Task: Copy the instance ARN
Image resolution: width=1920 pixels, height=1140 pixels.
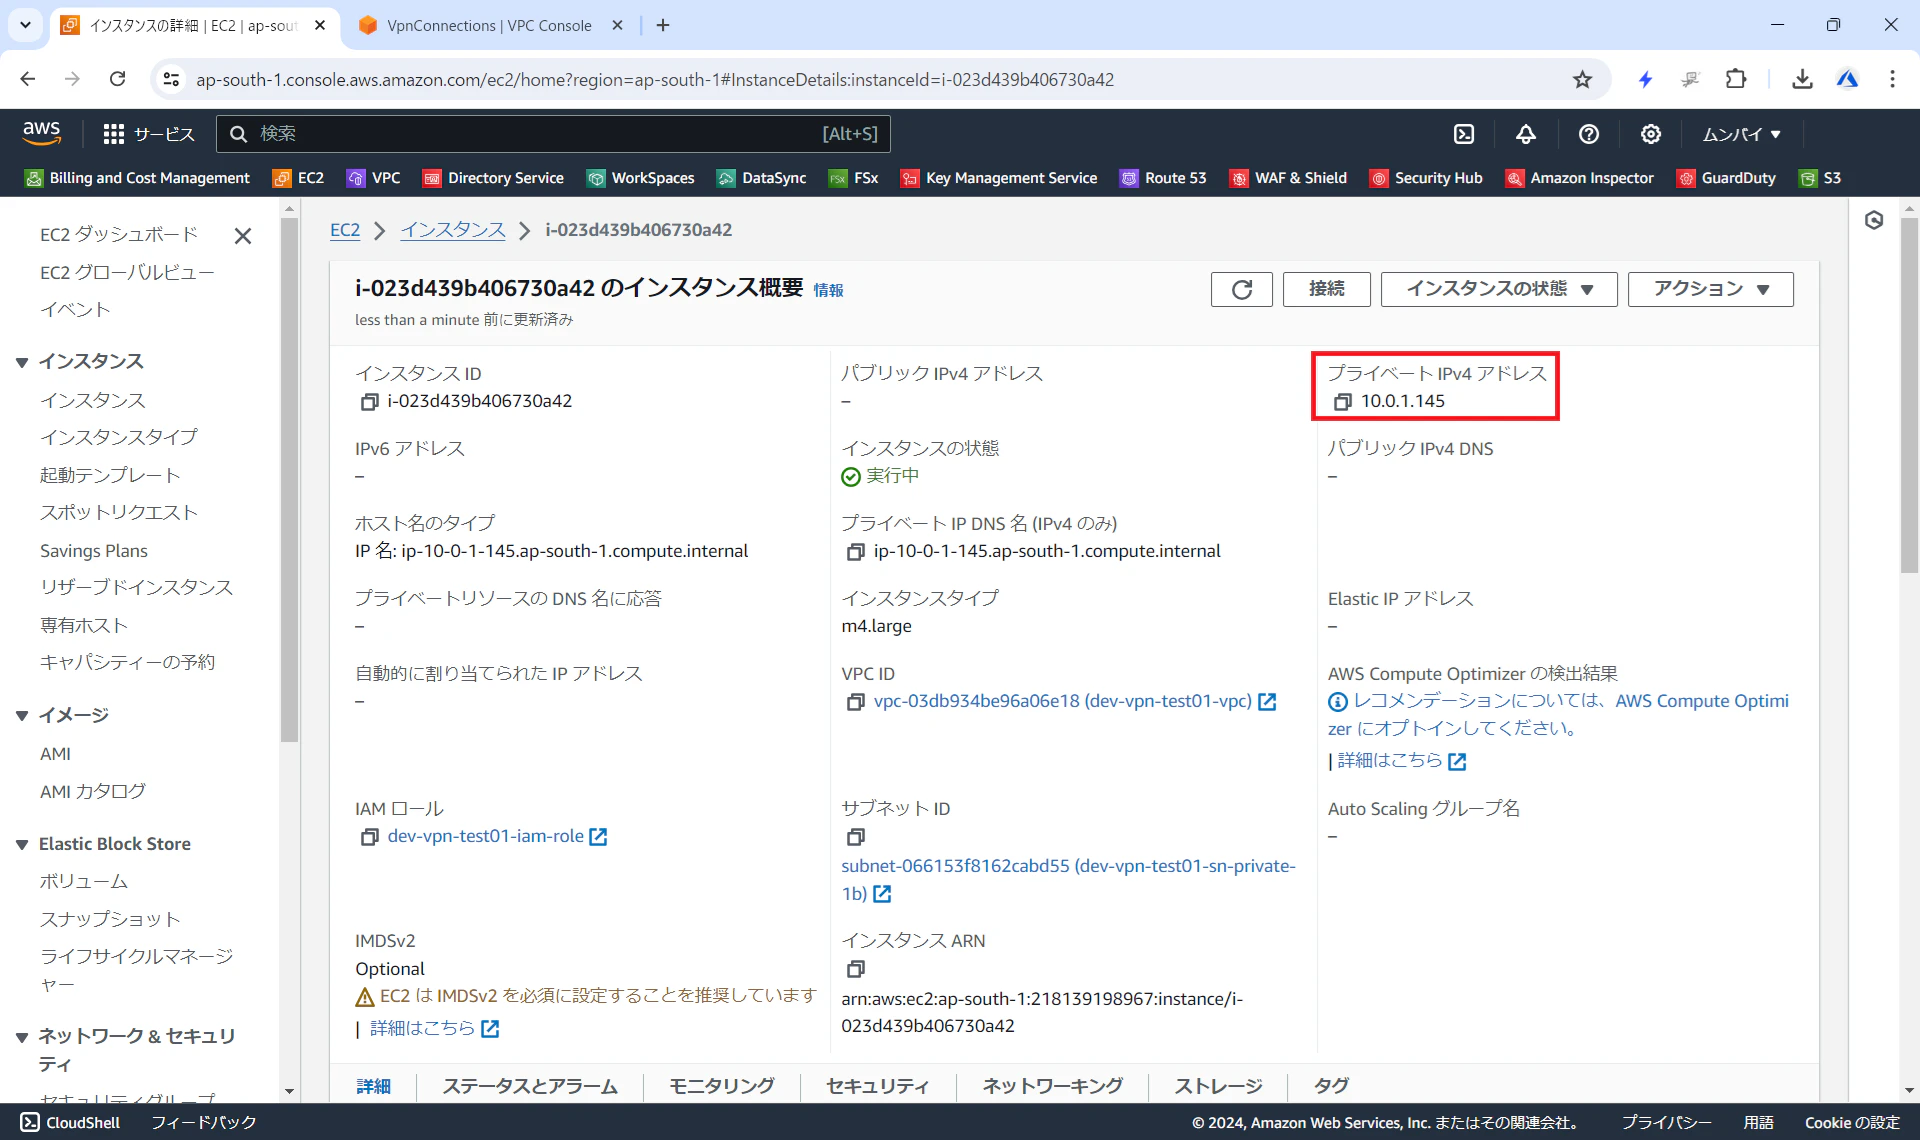Action: (x=855, y=969)
